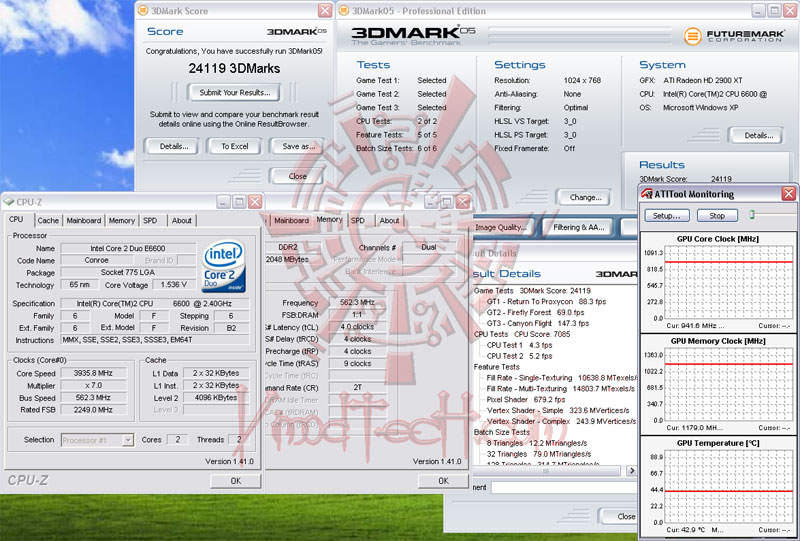Open Image Quality options
Viewport: 800px width, 541px height.
tap(502, 227)
